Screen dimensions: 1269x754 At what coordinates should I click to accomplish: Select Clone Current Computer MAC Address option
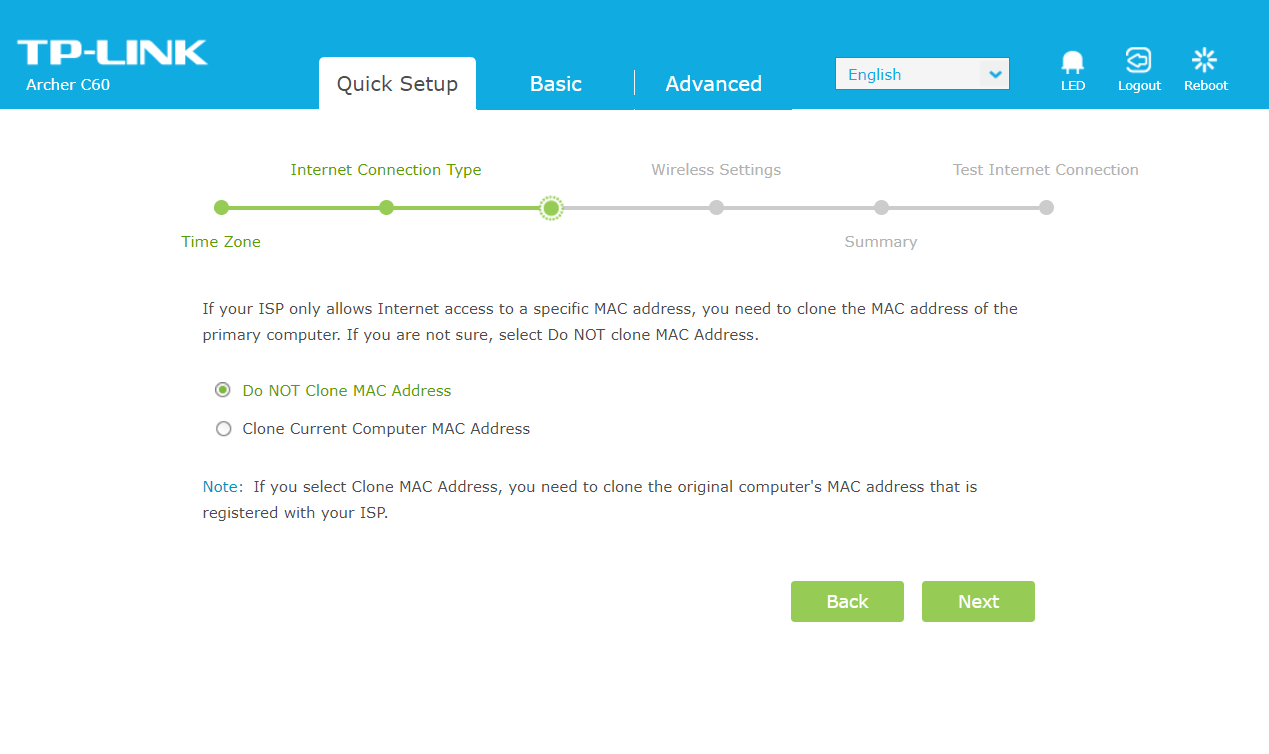tap(223, 429)
